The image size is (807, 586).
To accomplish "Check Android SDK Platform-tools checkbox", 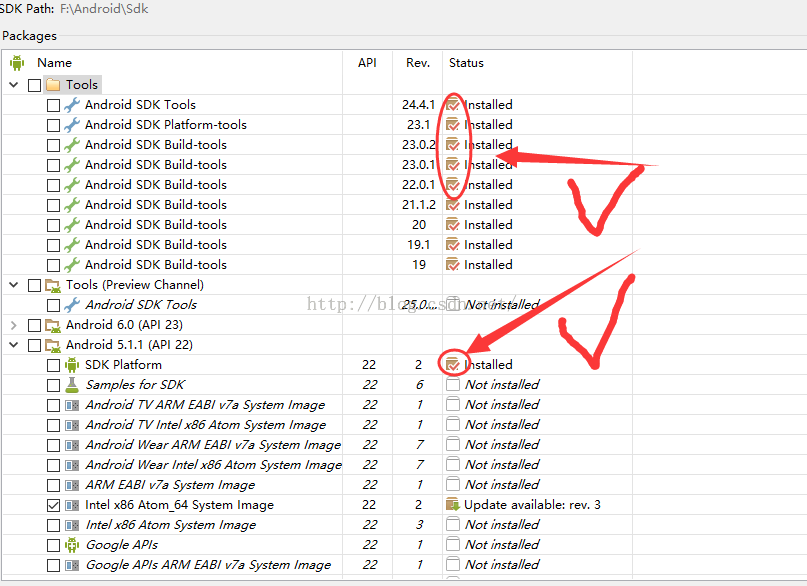I will (53, 125).
